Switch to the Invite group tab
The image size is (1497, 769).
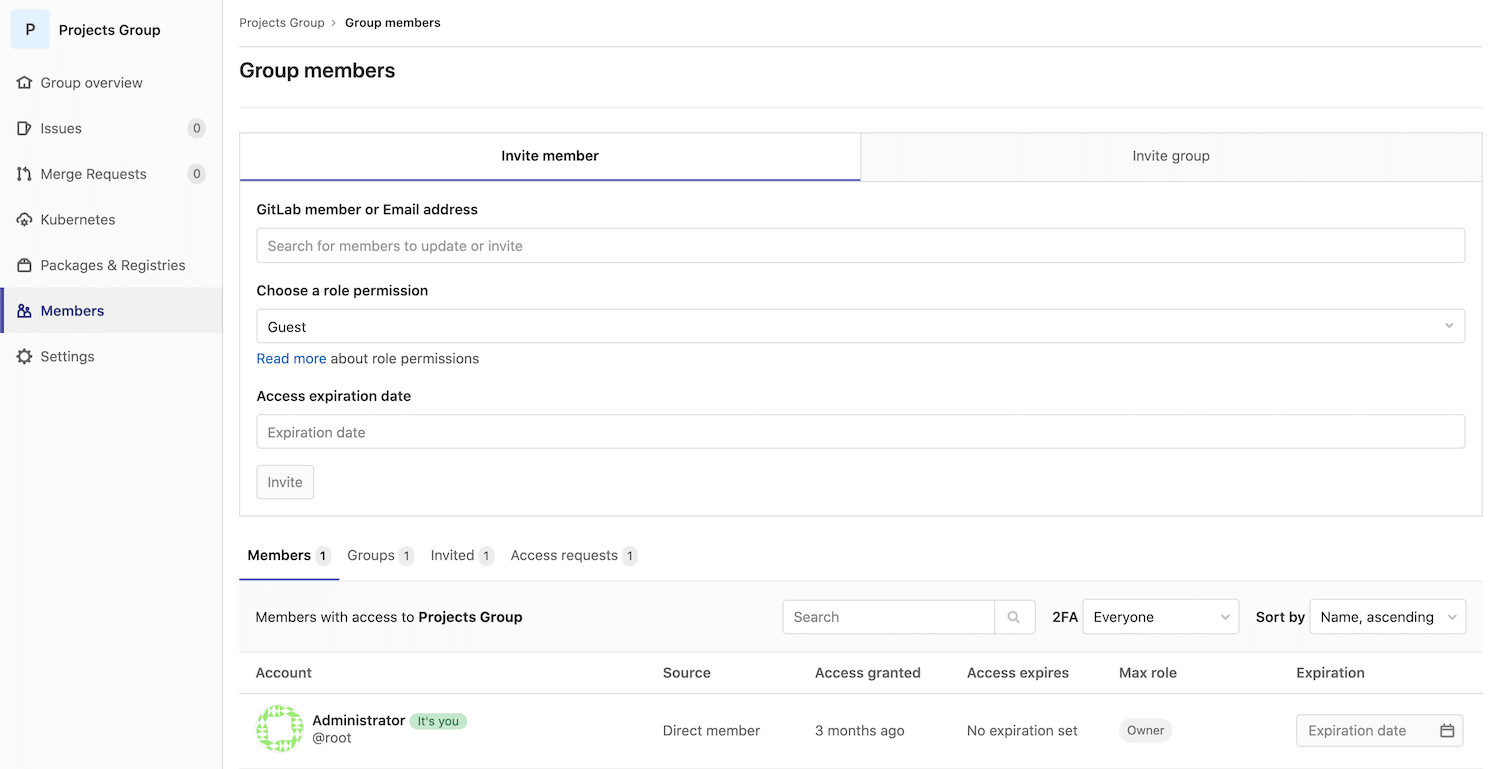(1171, 156)
